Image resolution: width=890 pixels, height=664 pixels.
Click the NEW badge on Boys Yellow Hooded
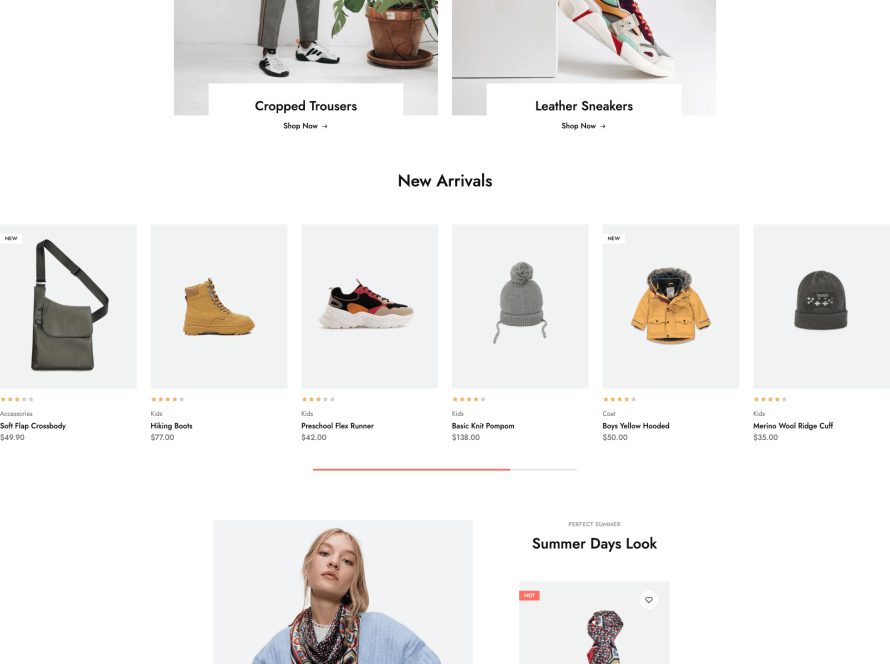[x=614, y=238]
